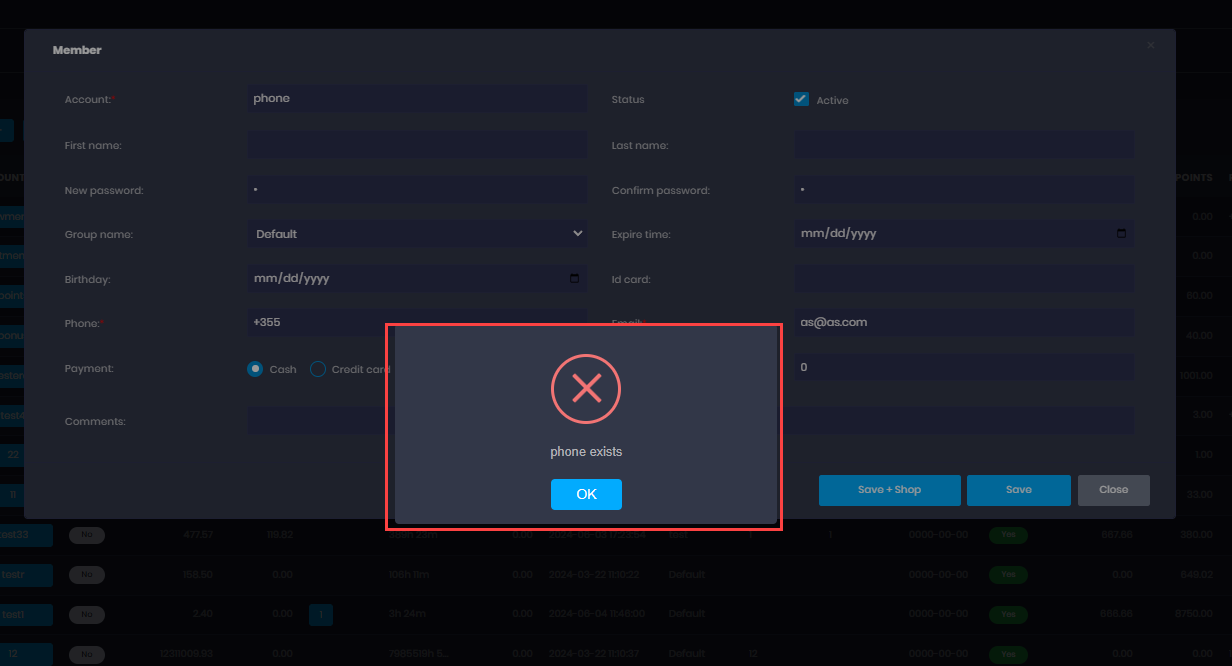
Task: Click the Id card input field
Action: point(963,279)
